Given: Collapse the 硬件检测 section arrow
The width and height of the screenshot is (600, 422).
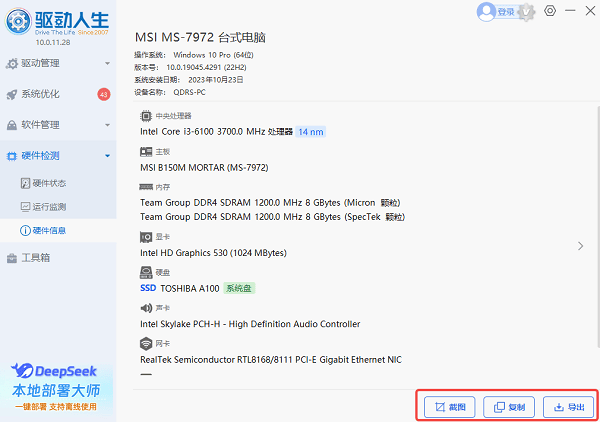Looking at the screenshot, I should coord(107,155).
